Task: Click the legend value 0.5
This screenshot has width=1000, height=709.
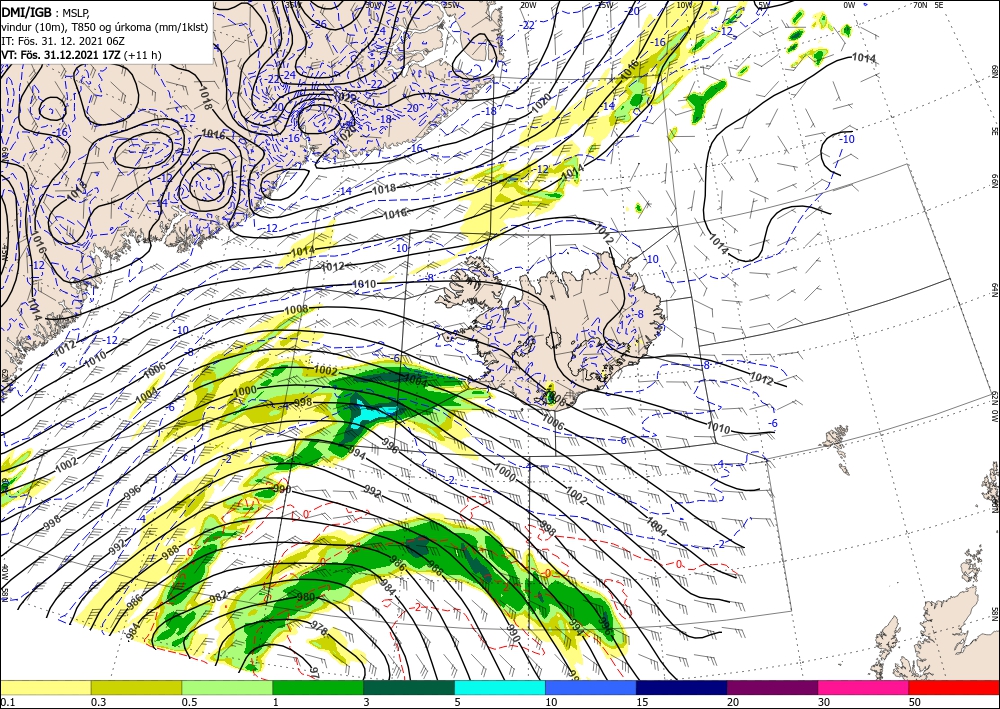Action: pos(189,702)
